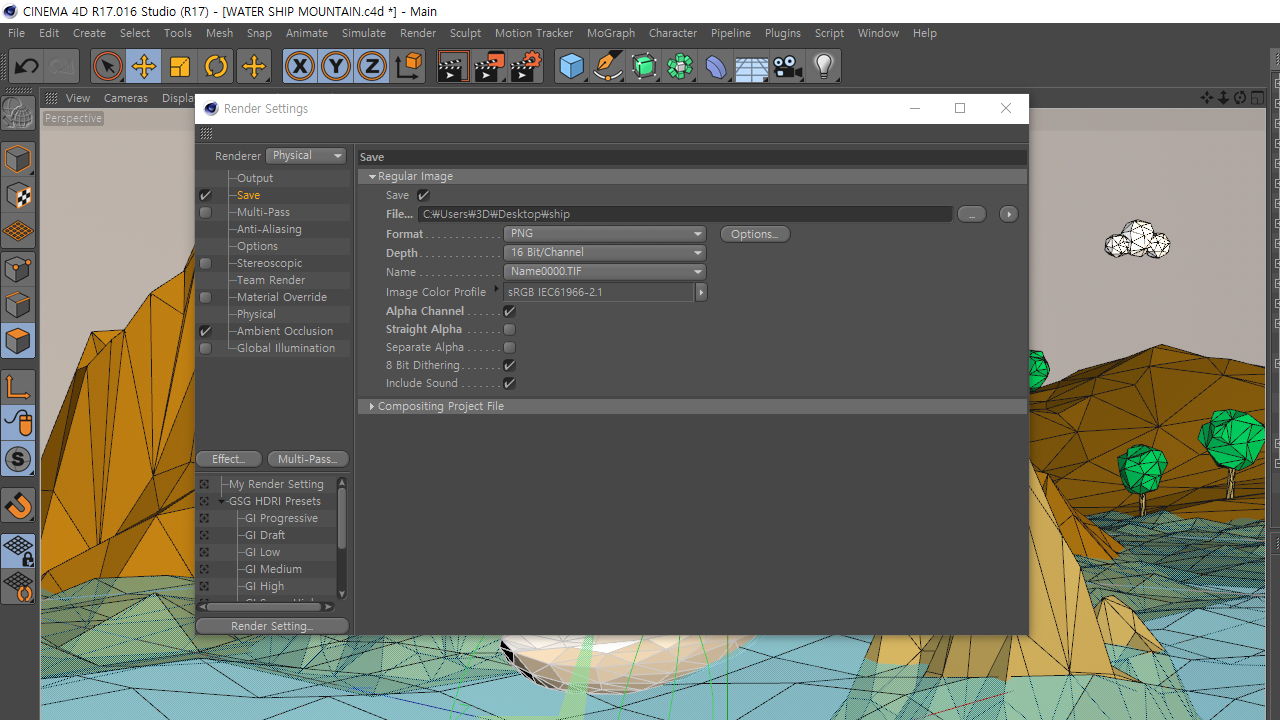
Task: Click the render presets list vertical scrollbar
Action: (342, 520)
